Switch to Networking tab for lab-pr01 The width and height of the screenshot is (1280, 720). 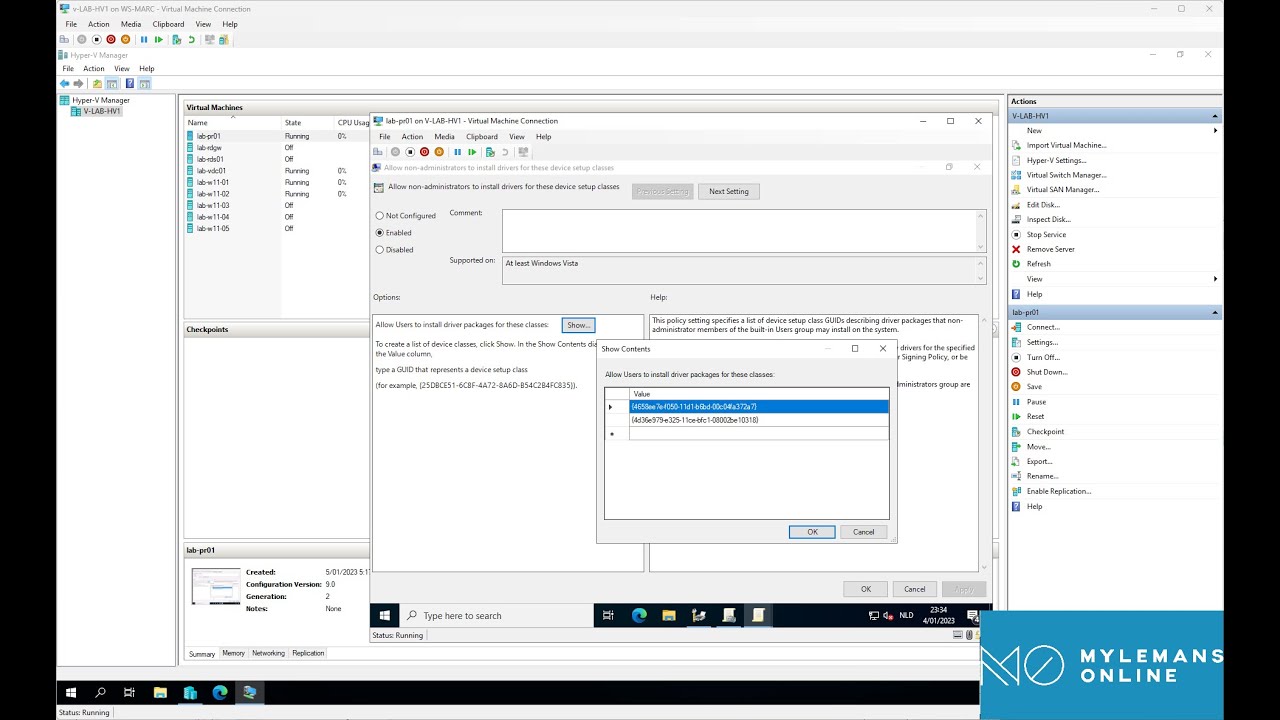pos(268,653)
